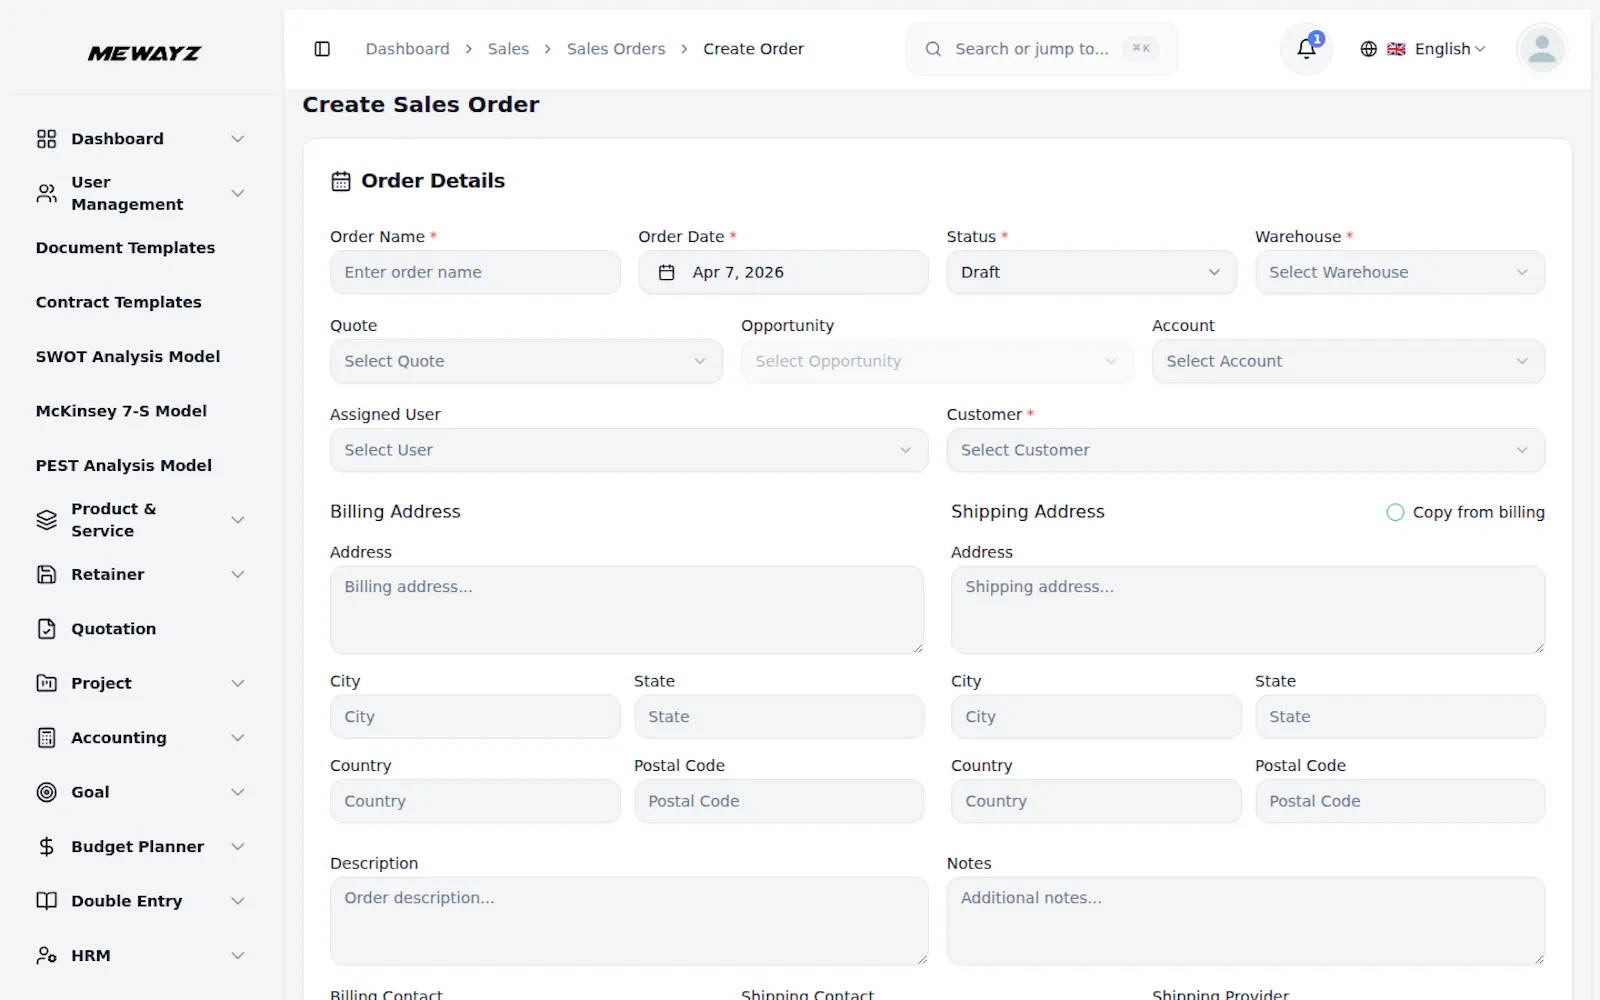Image resolution: width=1600 pixels, height=1000 pixels.
Task: Open McKinsey 7-S Model in sidebar
Action: pyautogui.click(x=121, y=411)
